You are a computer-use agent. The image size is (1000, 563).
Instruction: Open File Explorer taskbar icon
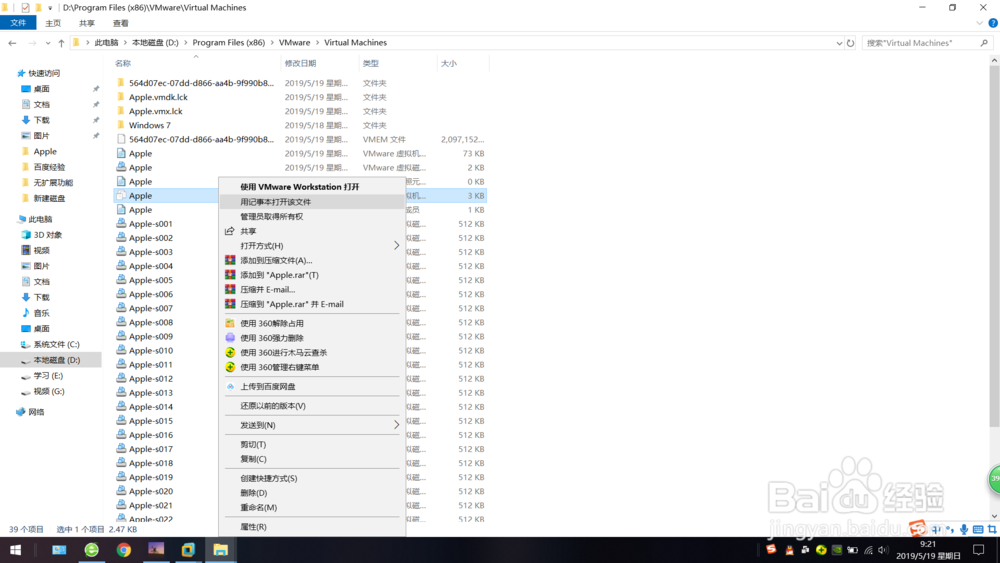coord(221,550)
